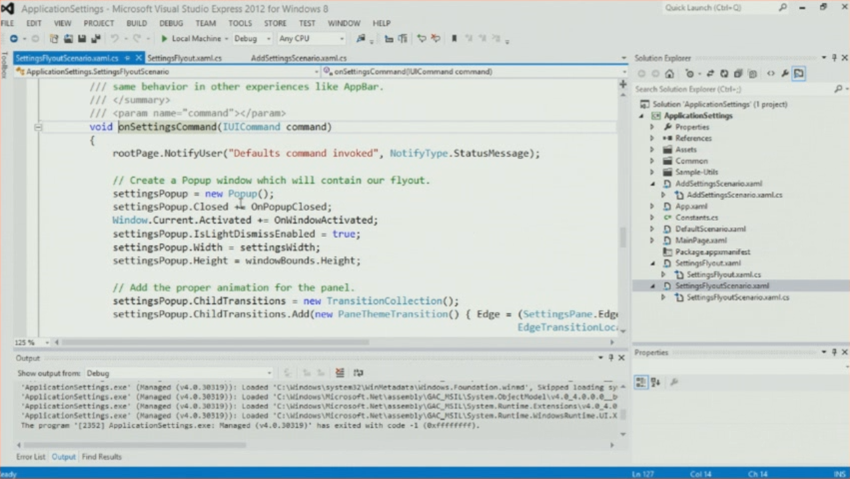Toggle Show All Files in Solution Explorer

[x=752, y=74]
